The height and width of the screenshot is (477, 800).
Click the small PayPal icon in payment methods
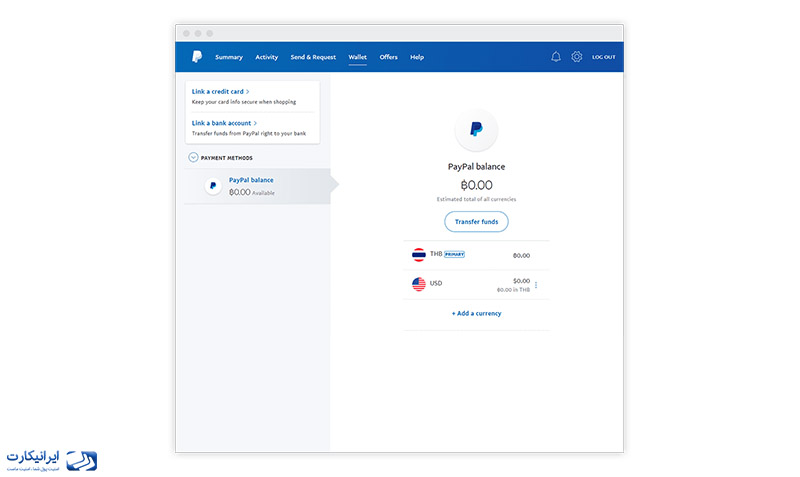tap(213, 186)
